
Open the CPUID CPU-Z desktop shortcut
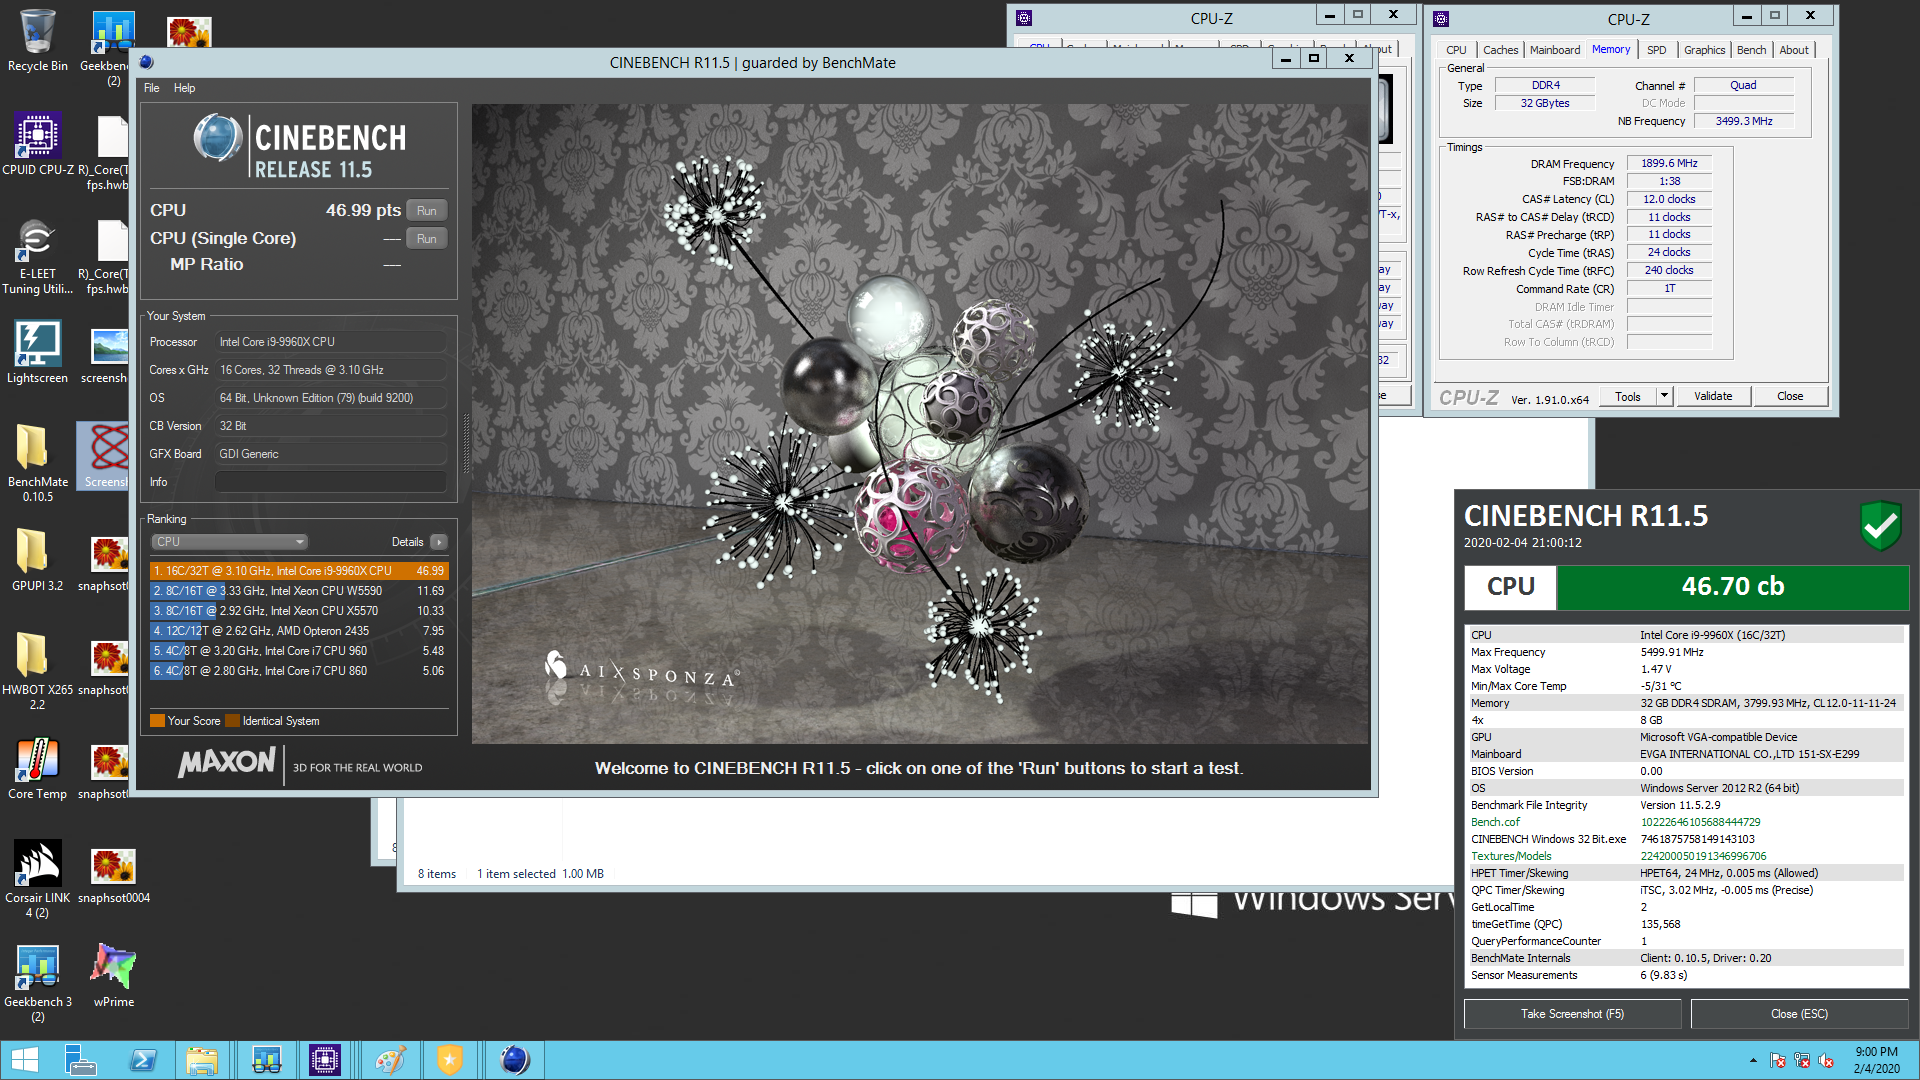pos(38,145)
